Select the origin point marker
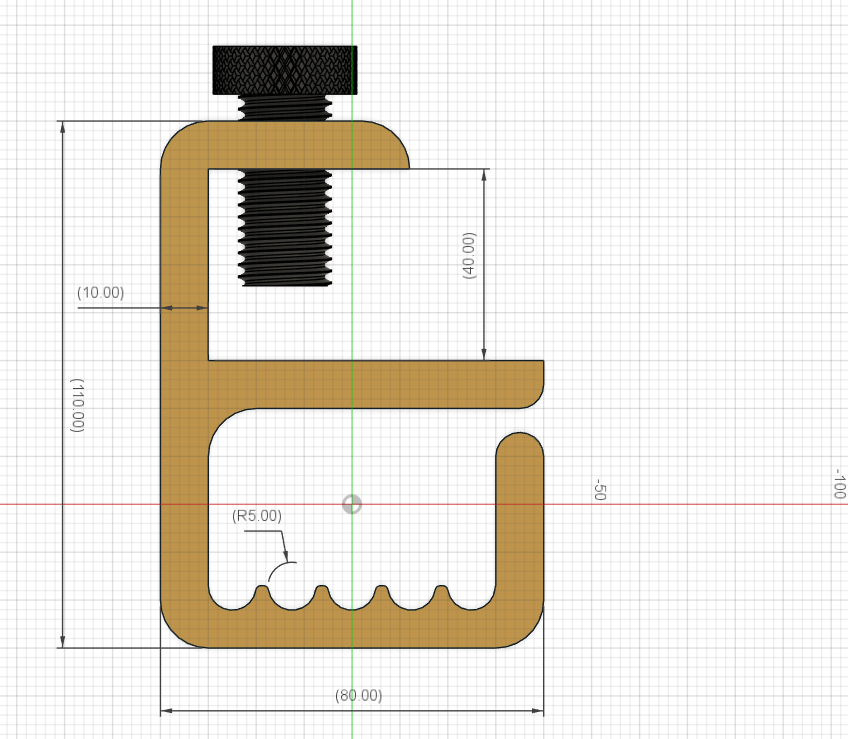Screen dimensions: 848x739 pos(351,504)
